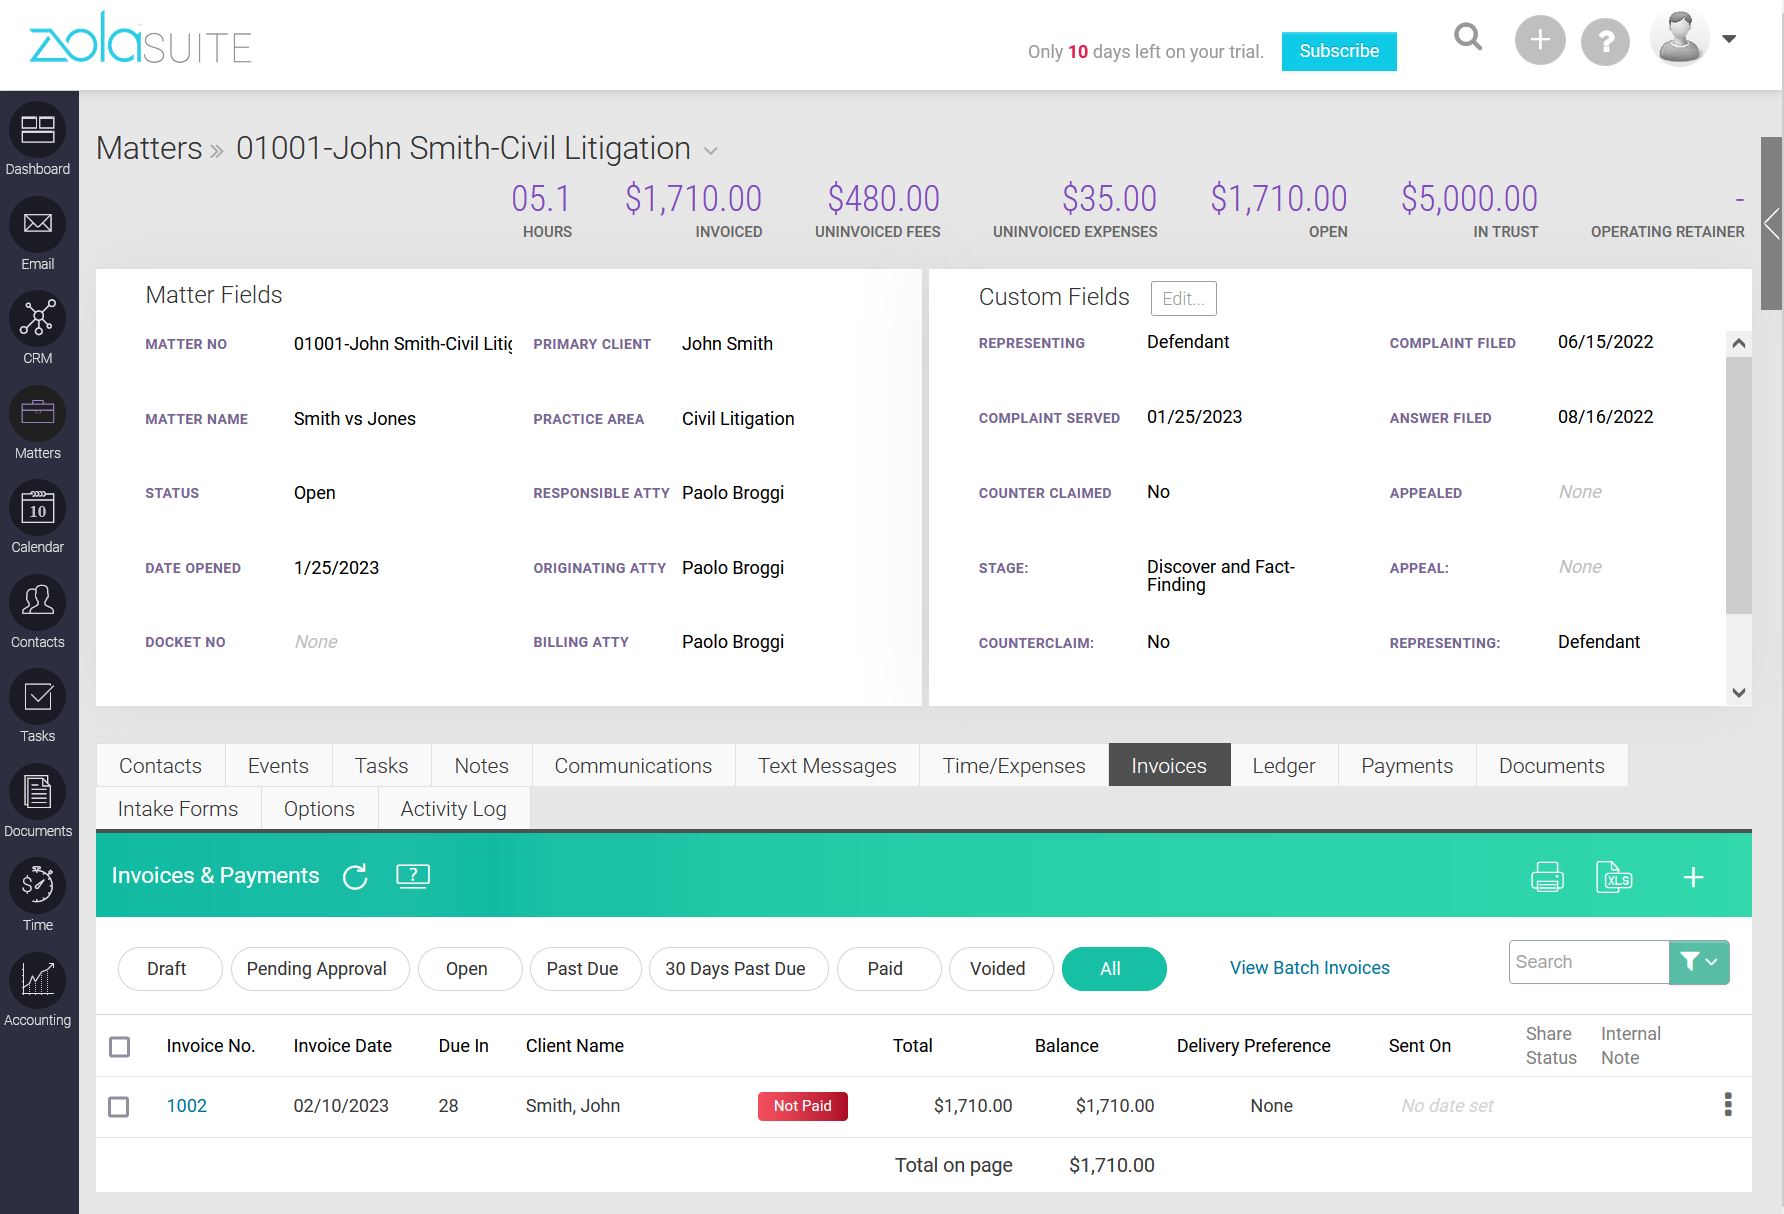Select the checkbox for invoice 1002
Viewport: 1784px width, 1214px height.
(x=119, y=1107)
